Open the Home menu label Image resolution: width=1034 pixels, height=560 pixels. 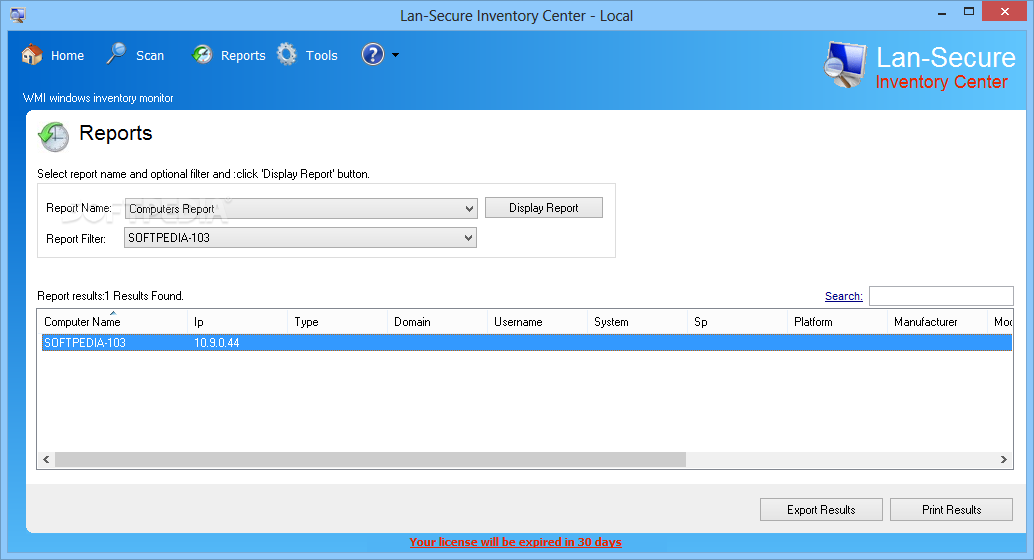coord(67,55)
